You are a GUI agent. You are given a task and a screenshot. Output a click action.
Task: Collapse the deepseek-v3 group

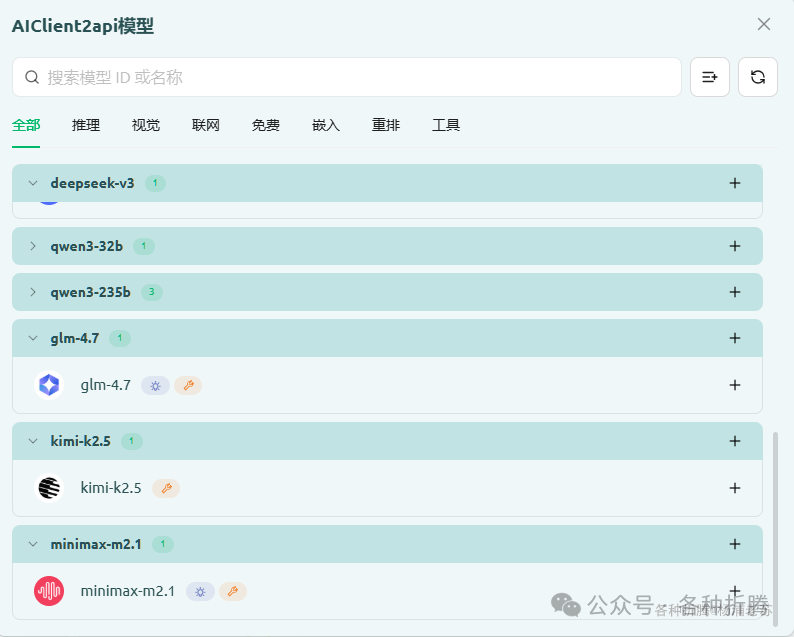click(33, 183)
